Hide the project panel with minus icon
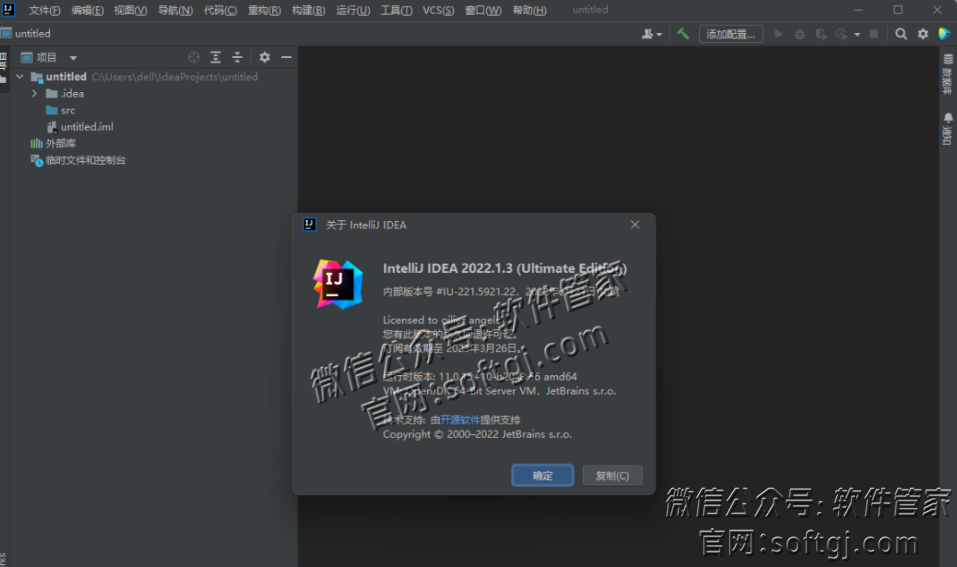The width and height of the screenshot is (957, 567). tap(286, 57)
